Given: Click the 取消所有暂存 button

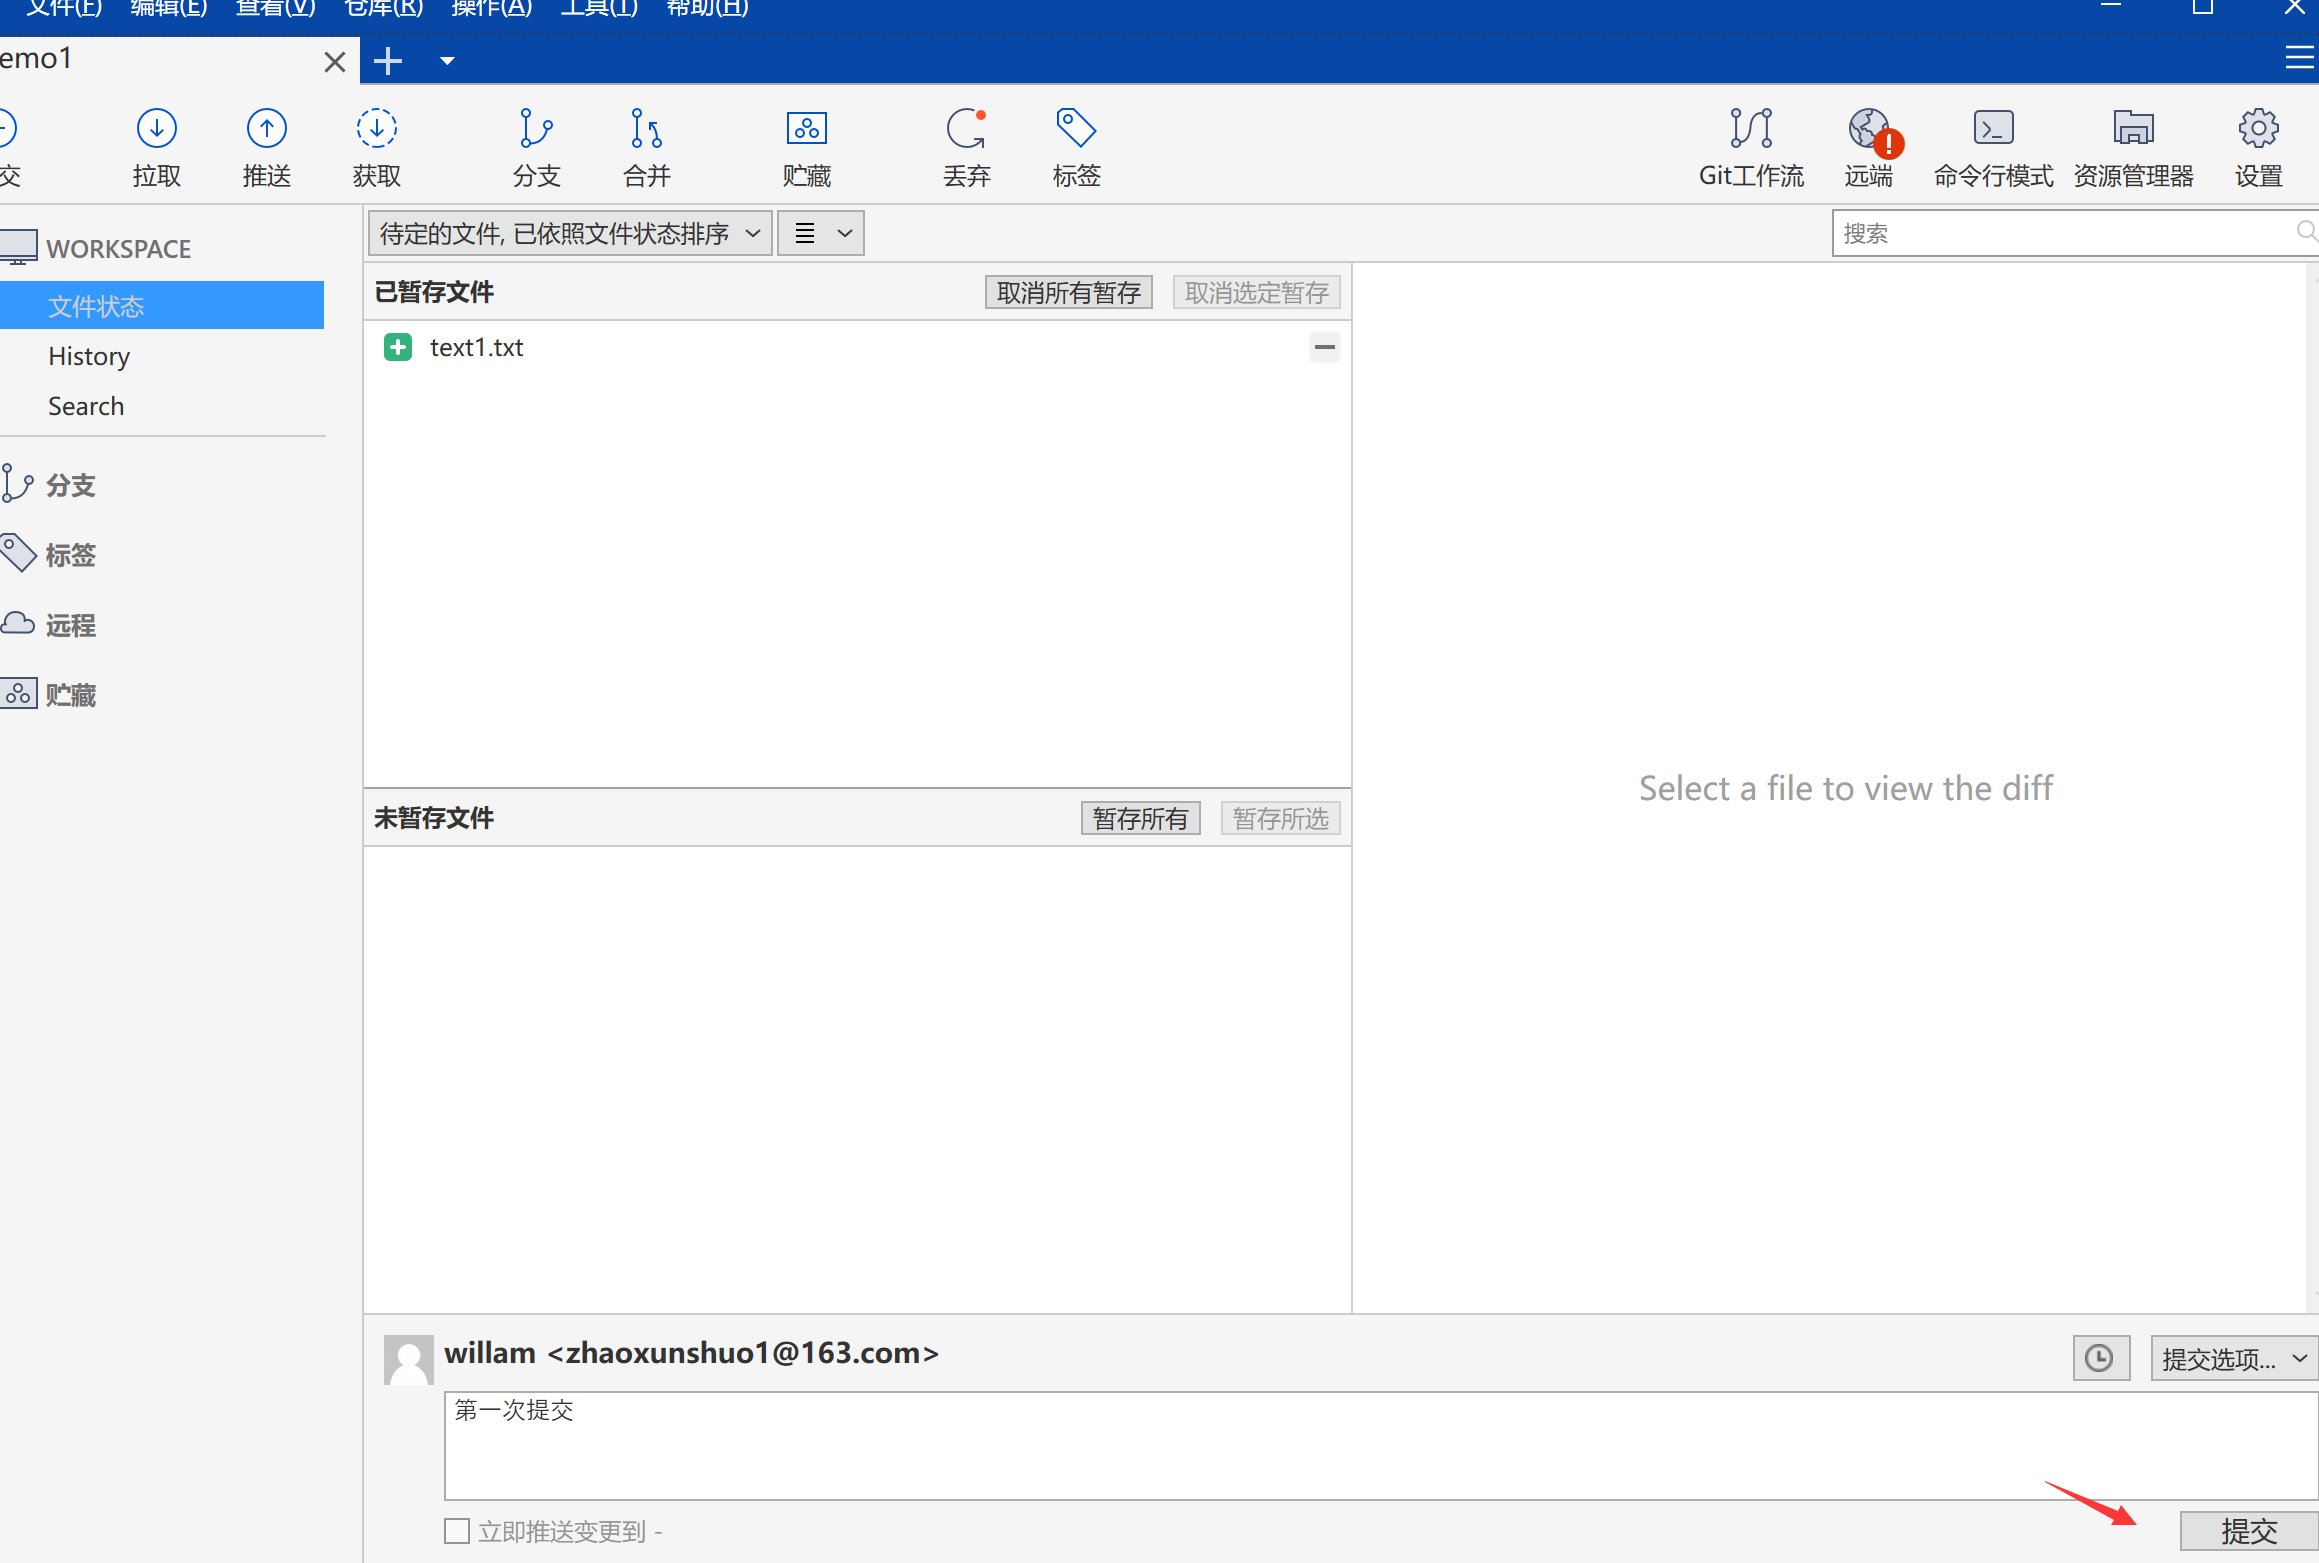Looking at the screenshot, I should coord(1068,292).
